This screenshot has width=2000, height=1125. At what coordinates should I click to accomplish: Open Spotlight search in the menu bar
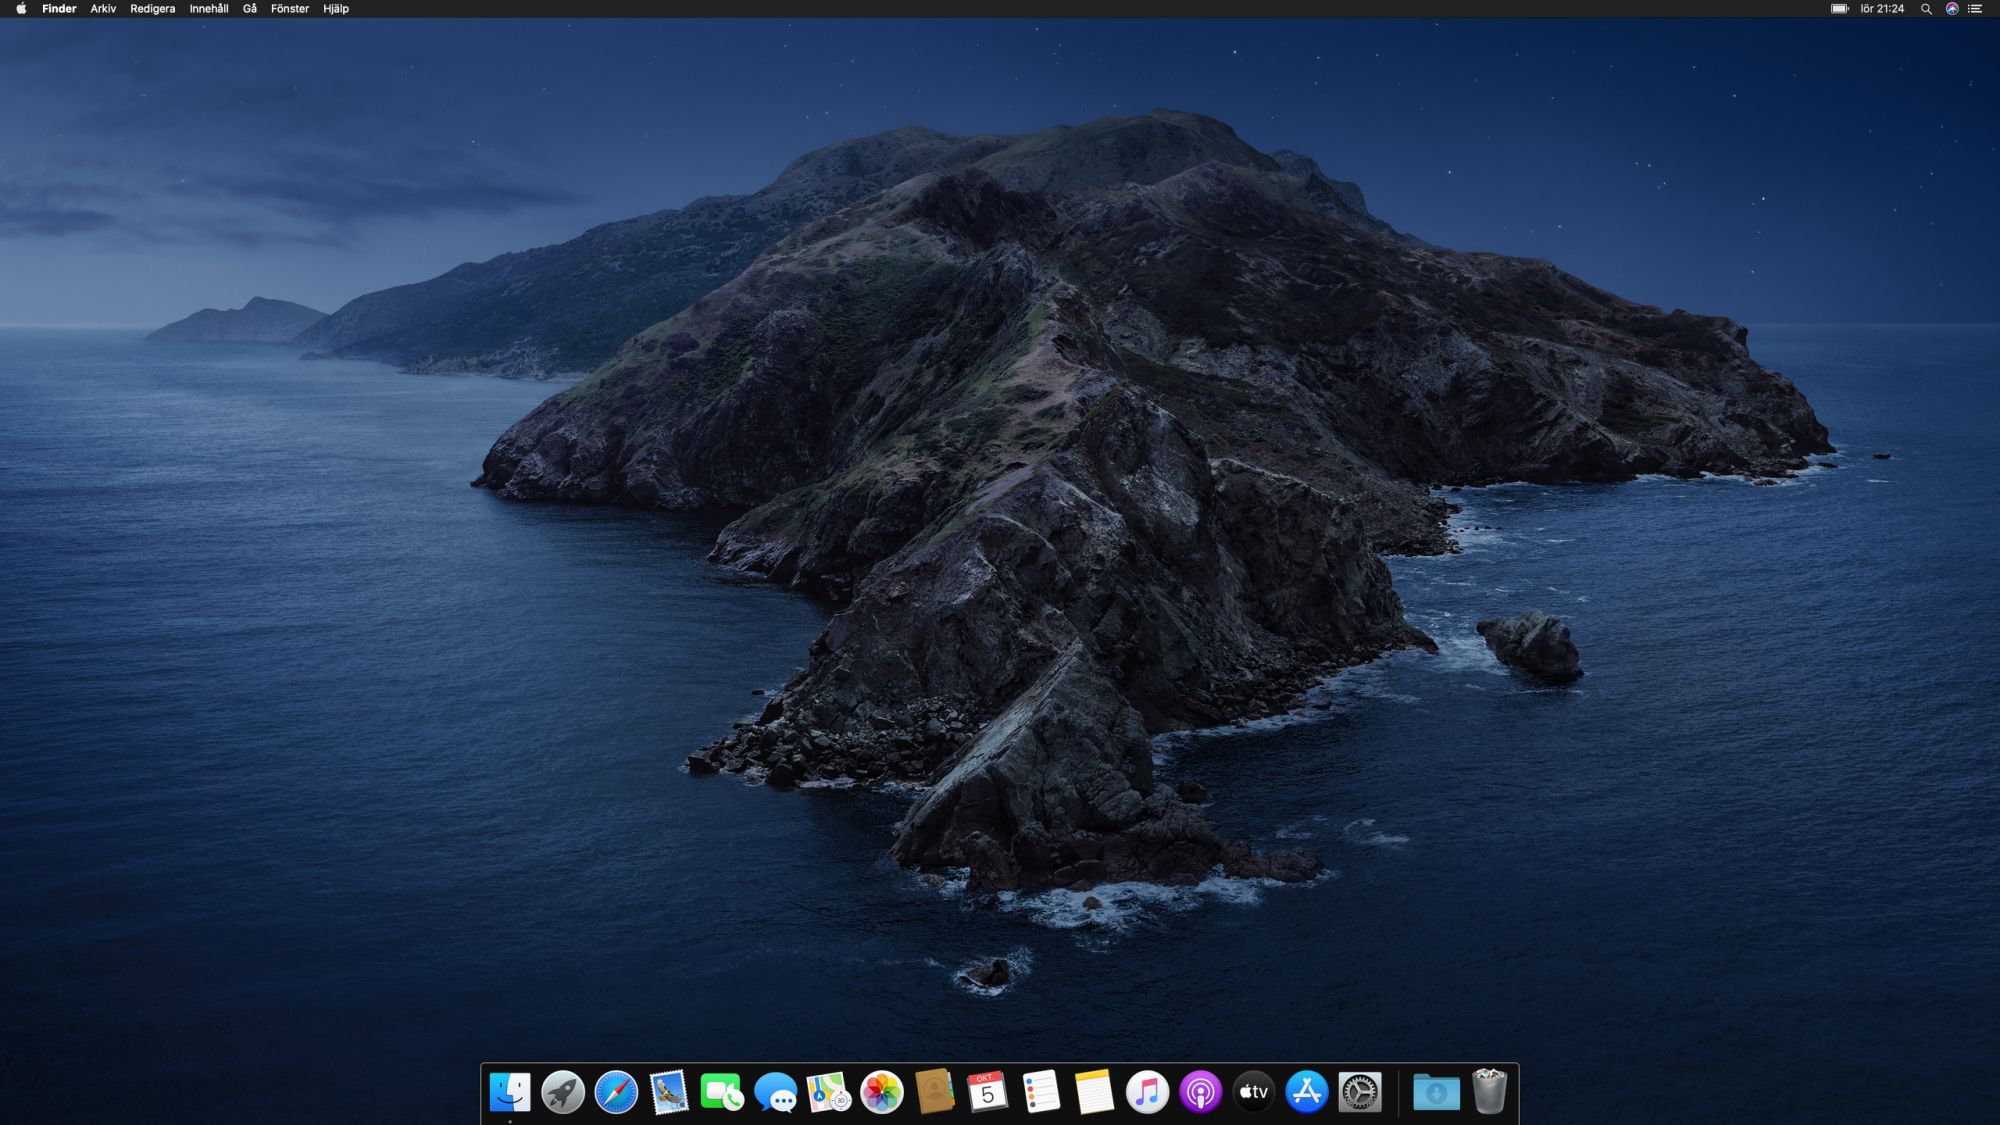point(1925,9)
